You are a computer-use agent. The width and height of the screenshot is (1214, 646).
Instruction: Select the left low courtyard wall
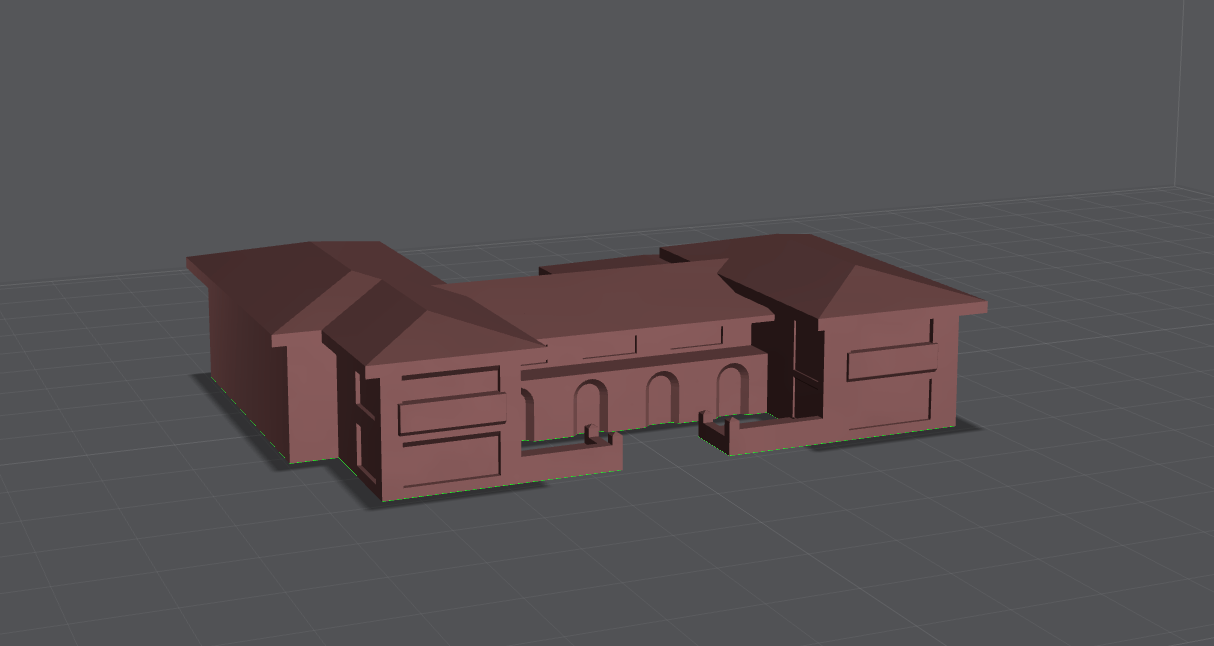pos(570,458)
